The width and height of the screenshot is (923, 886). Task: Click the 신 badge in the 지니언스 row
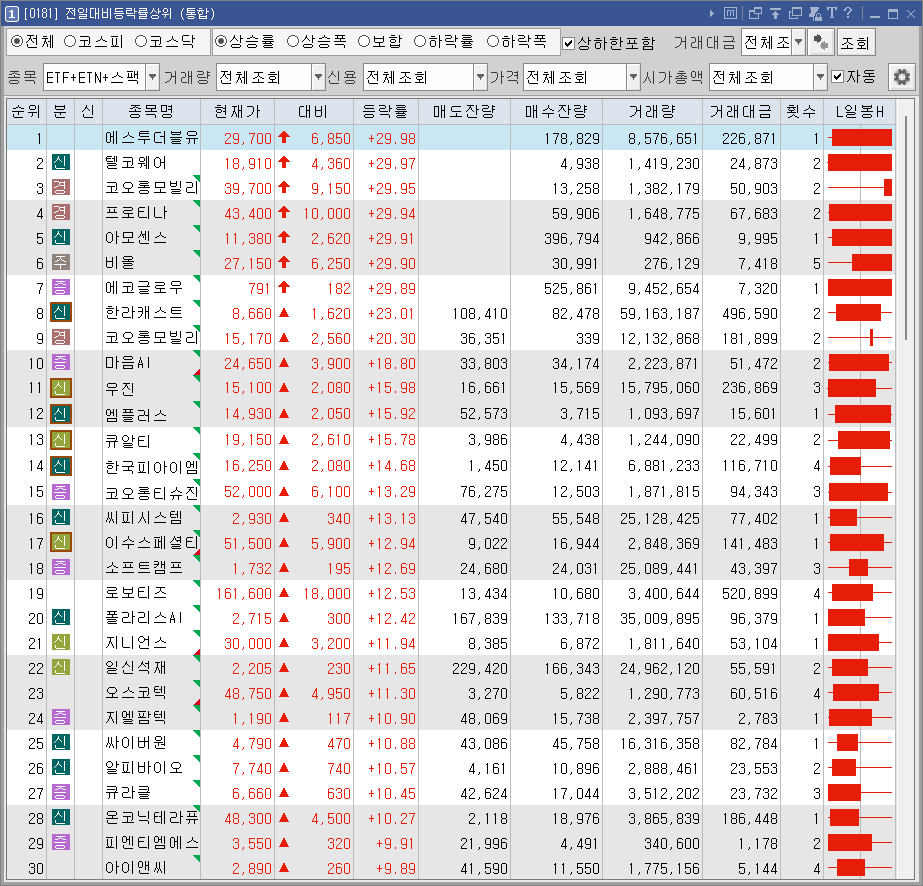tap(61, 642)
